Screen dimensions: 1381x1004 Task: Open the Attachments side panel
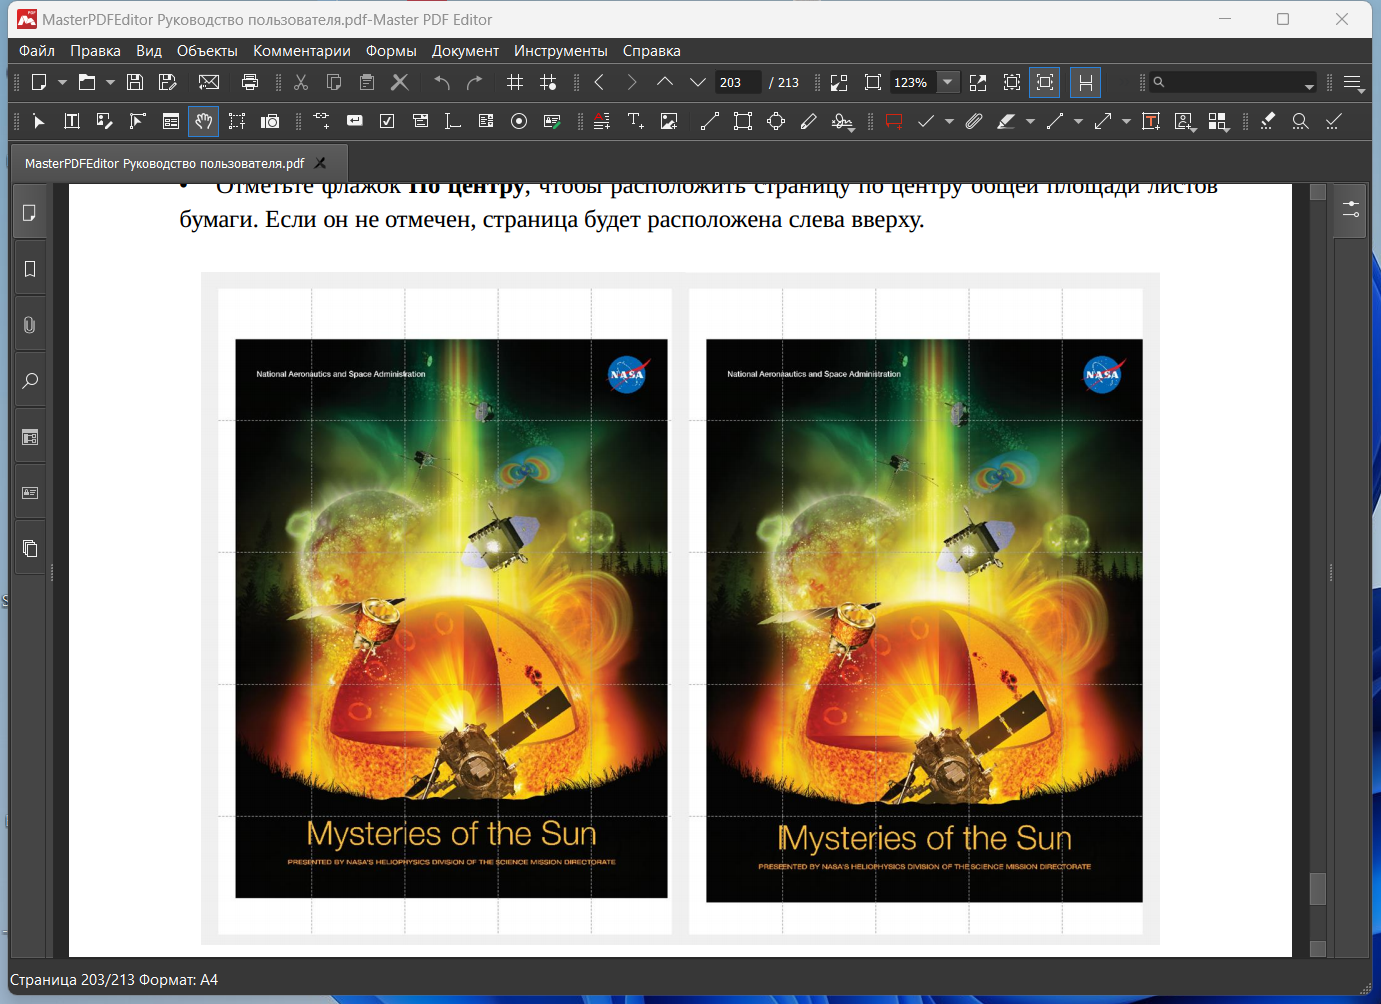30,325
